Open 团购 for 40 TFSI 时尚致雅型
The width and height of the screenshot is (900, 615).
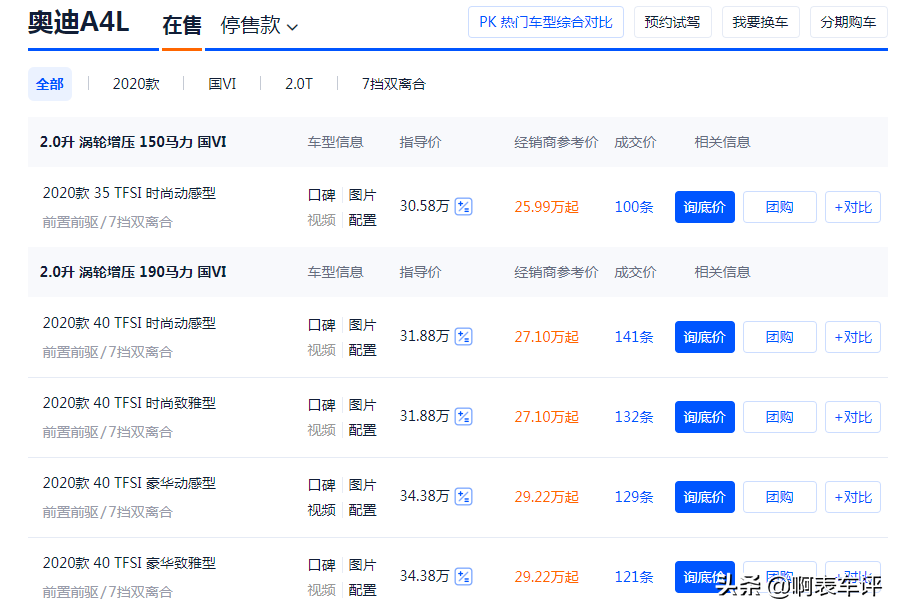(779, 417)
